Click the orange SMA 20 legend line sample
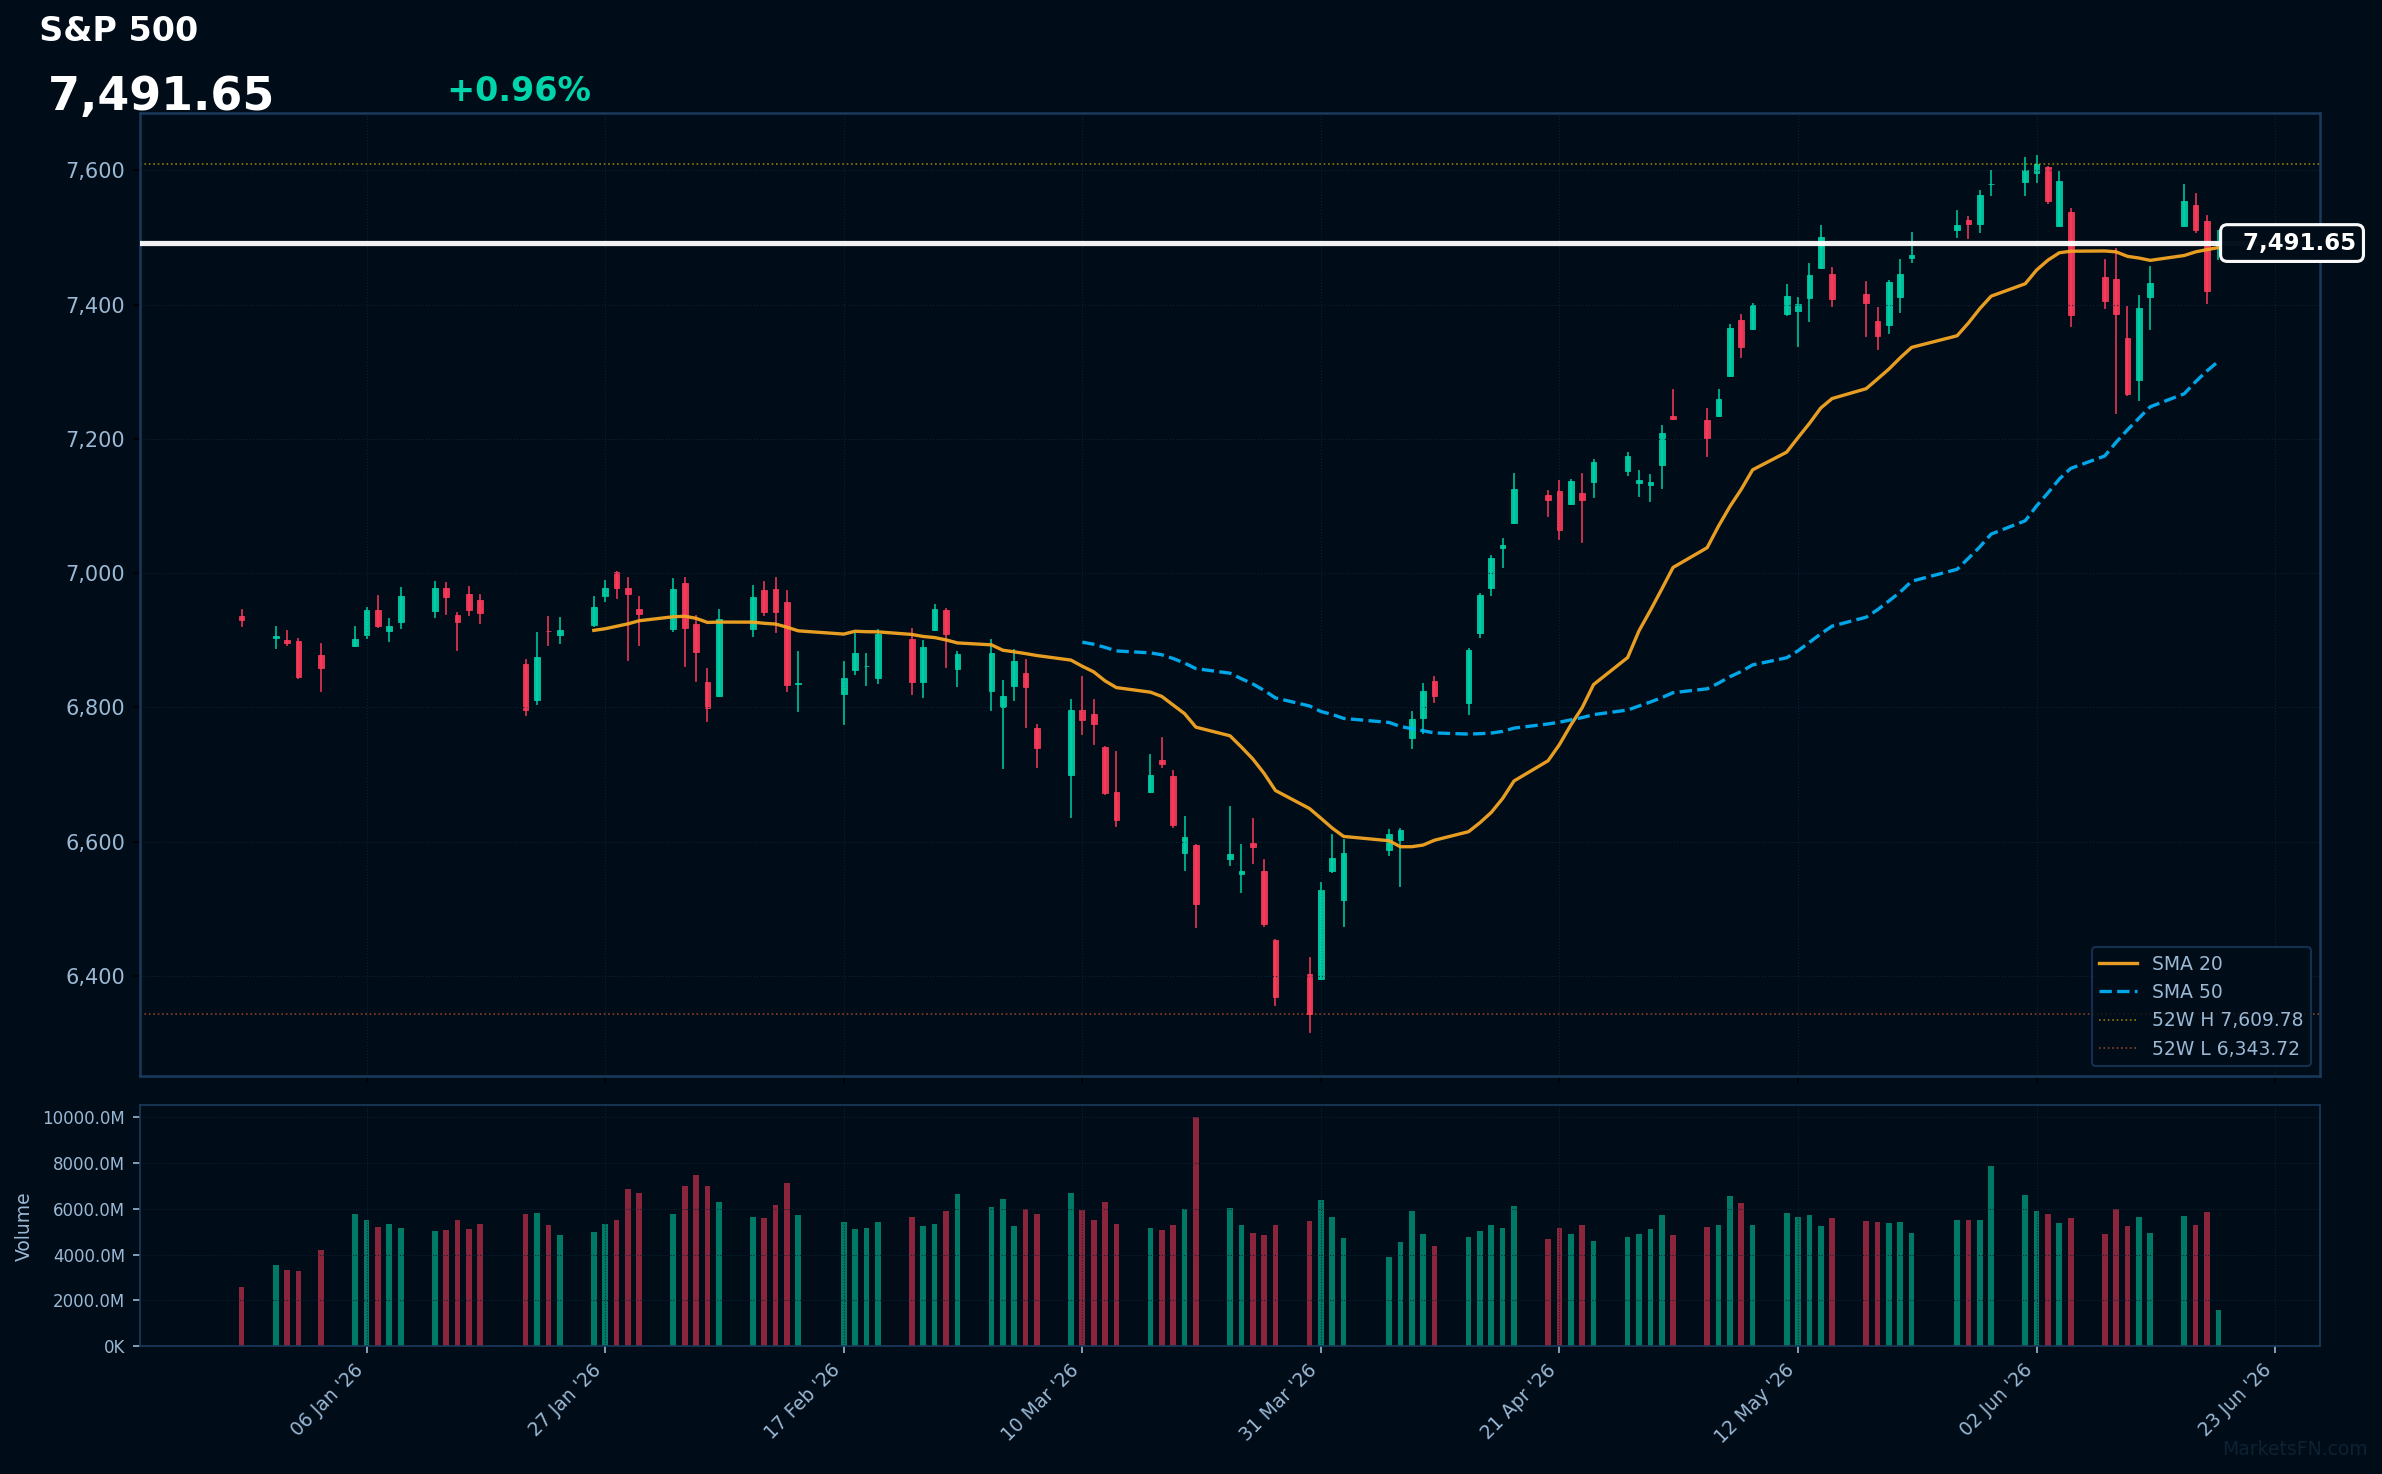The height and width of the screenshot is (1474, 2382). (x=2118, y=964)
